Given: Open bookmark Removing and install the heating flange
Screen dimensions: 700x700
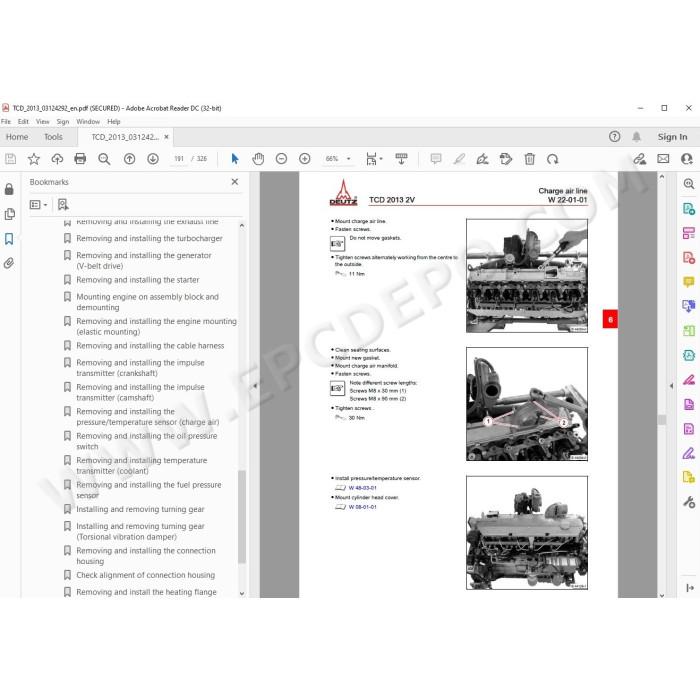Looking at the screenshot, I should pyautogui.click(x=146, y=592).
